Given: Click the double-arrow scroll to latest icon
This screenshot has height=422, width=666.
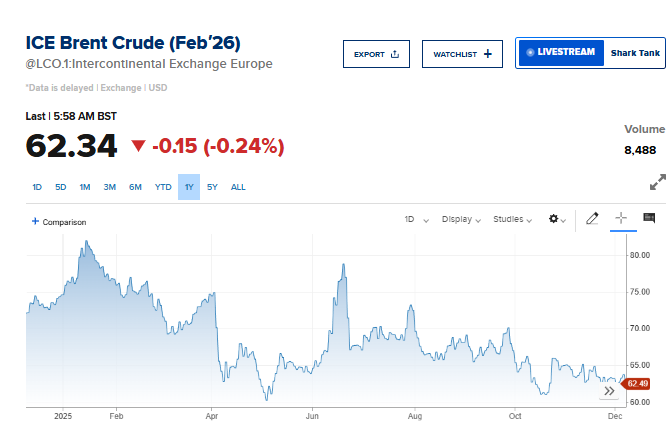Looking at the screenshot, I should (609, 391).
